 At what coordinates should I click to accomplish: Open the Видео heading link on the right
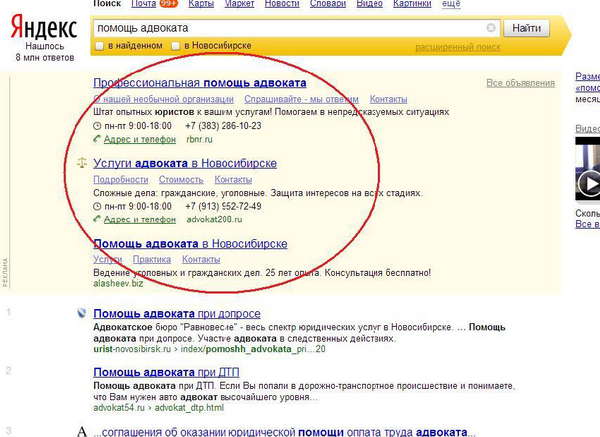tap(587, 129)
